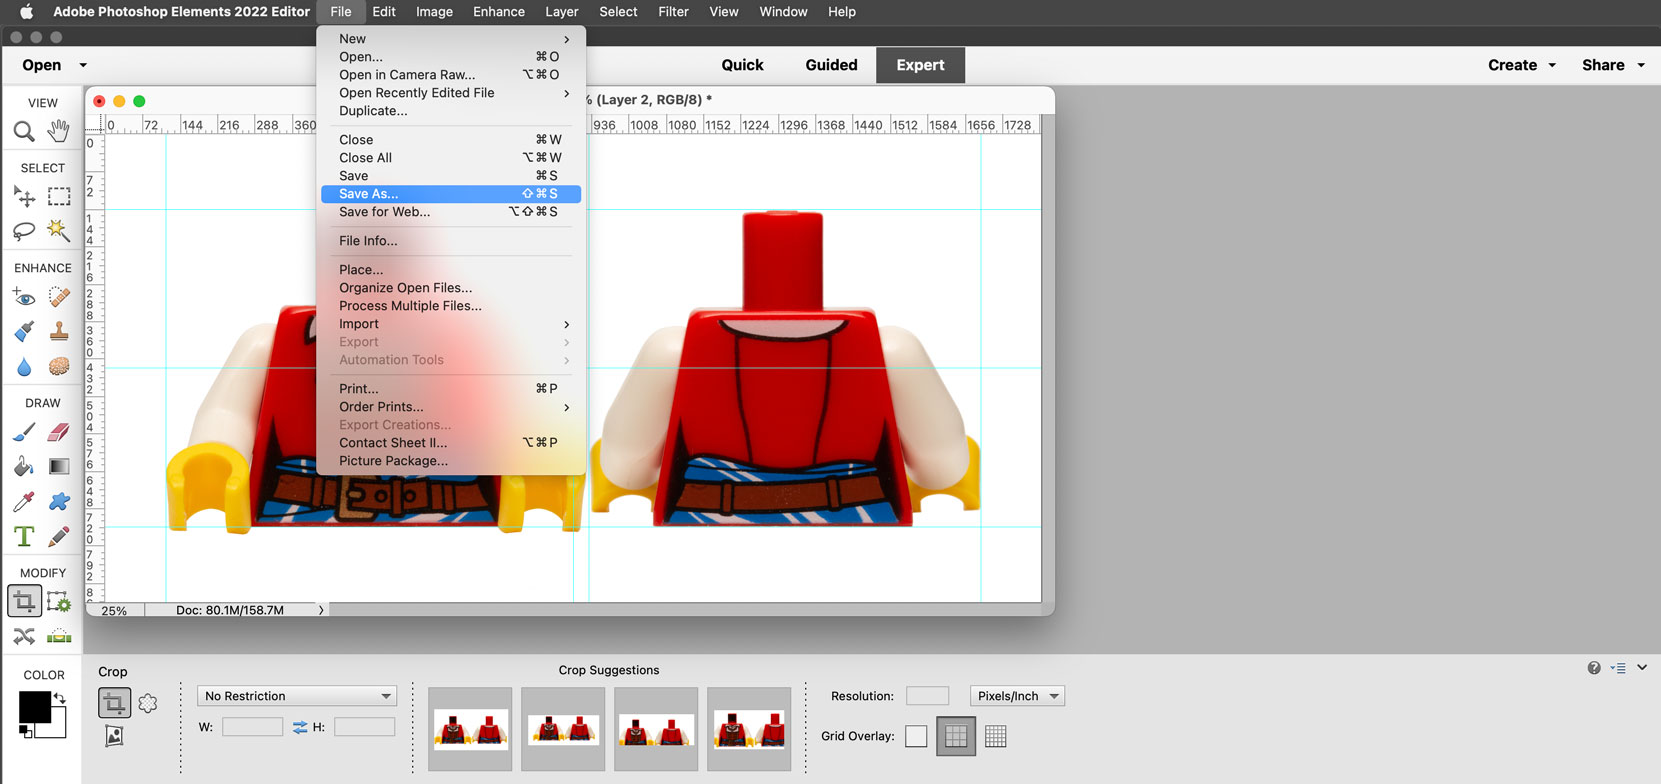Screen dimensions: 1661x784
Task: Select the Red Eye Removal tool
Action: click(x=24, y=297)
